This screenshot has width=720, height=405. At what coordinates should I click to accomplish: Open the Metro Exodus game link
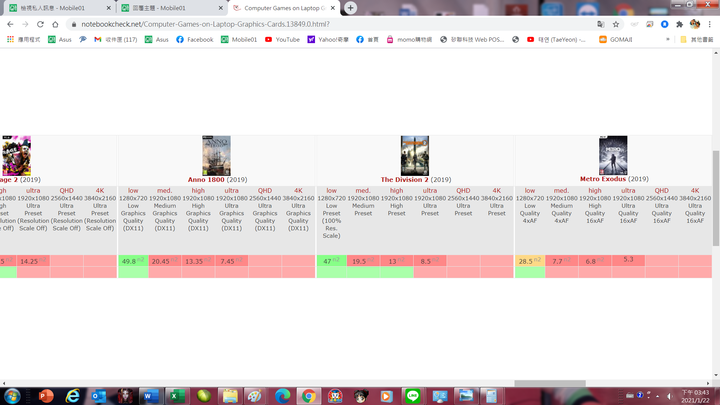602,179
